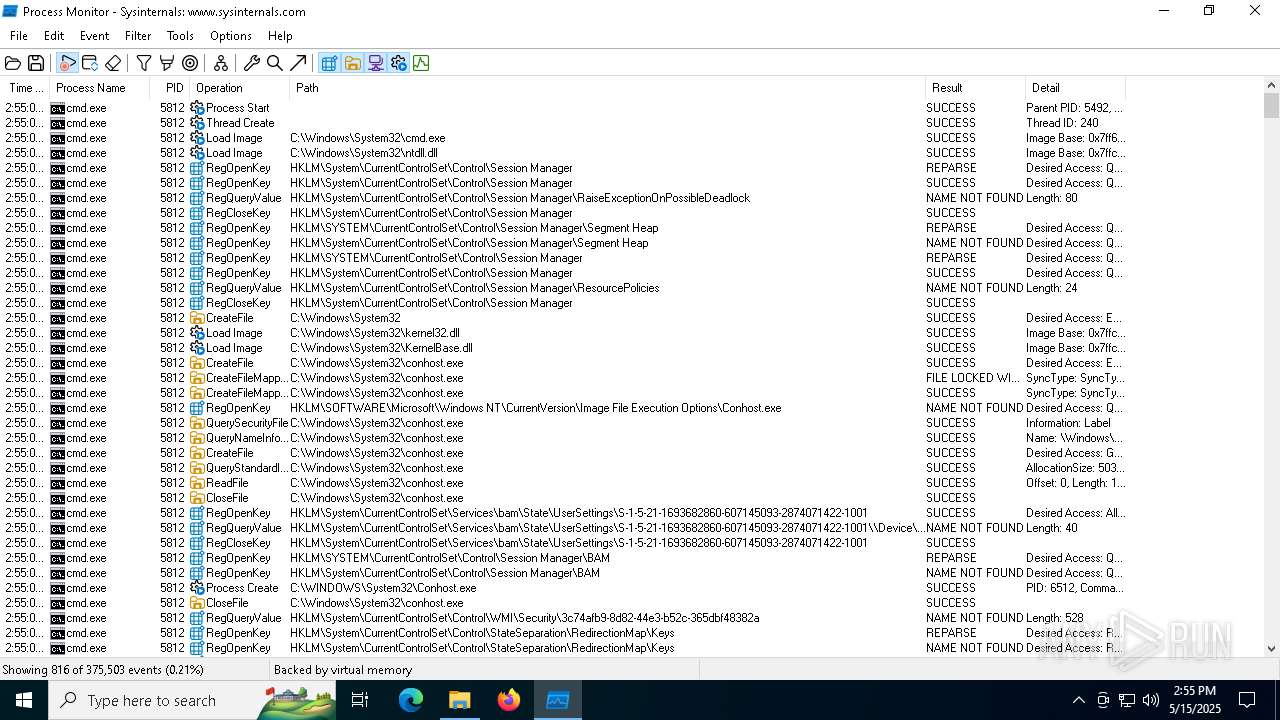Open the Edit menu

54,36
